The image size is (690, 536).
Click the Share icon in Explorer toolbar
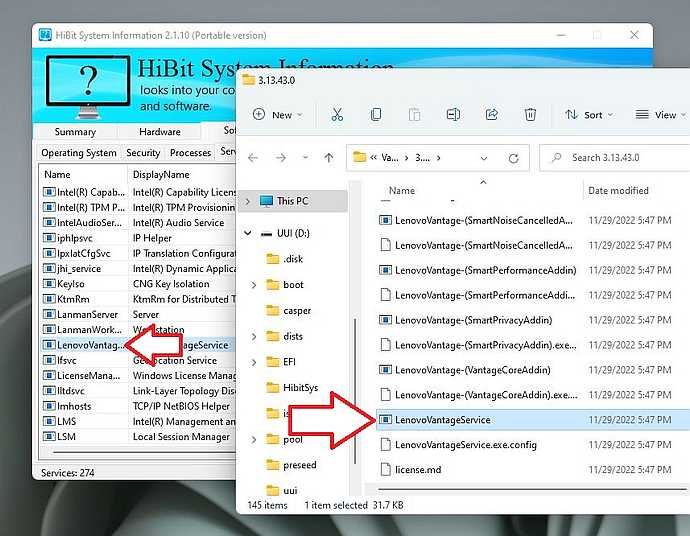(x=492, y=115)
